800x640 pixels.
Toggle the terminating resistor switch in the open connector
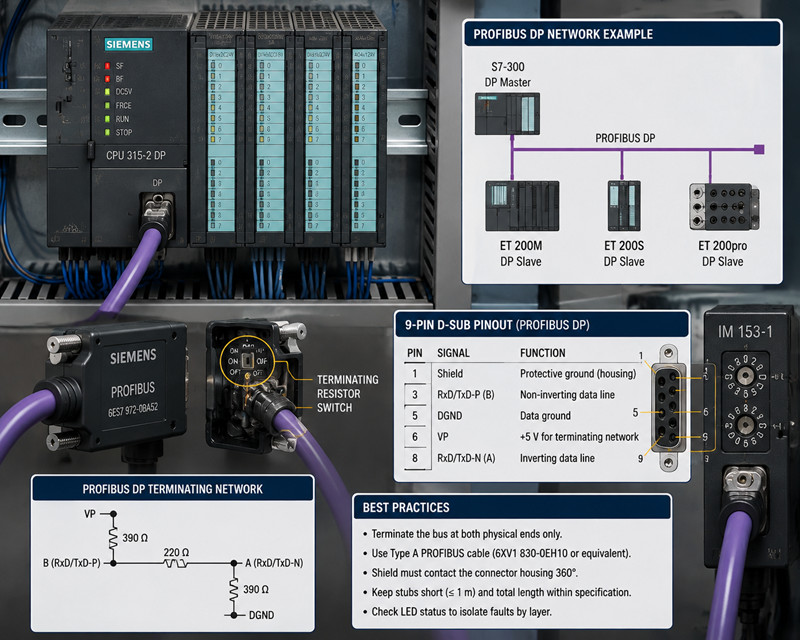(x=247, y=361)
